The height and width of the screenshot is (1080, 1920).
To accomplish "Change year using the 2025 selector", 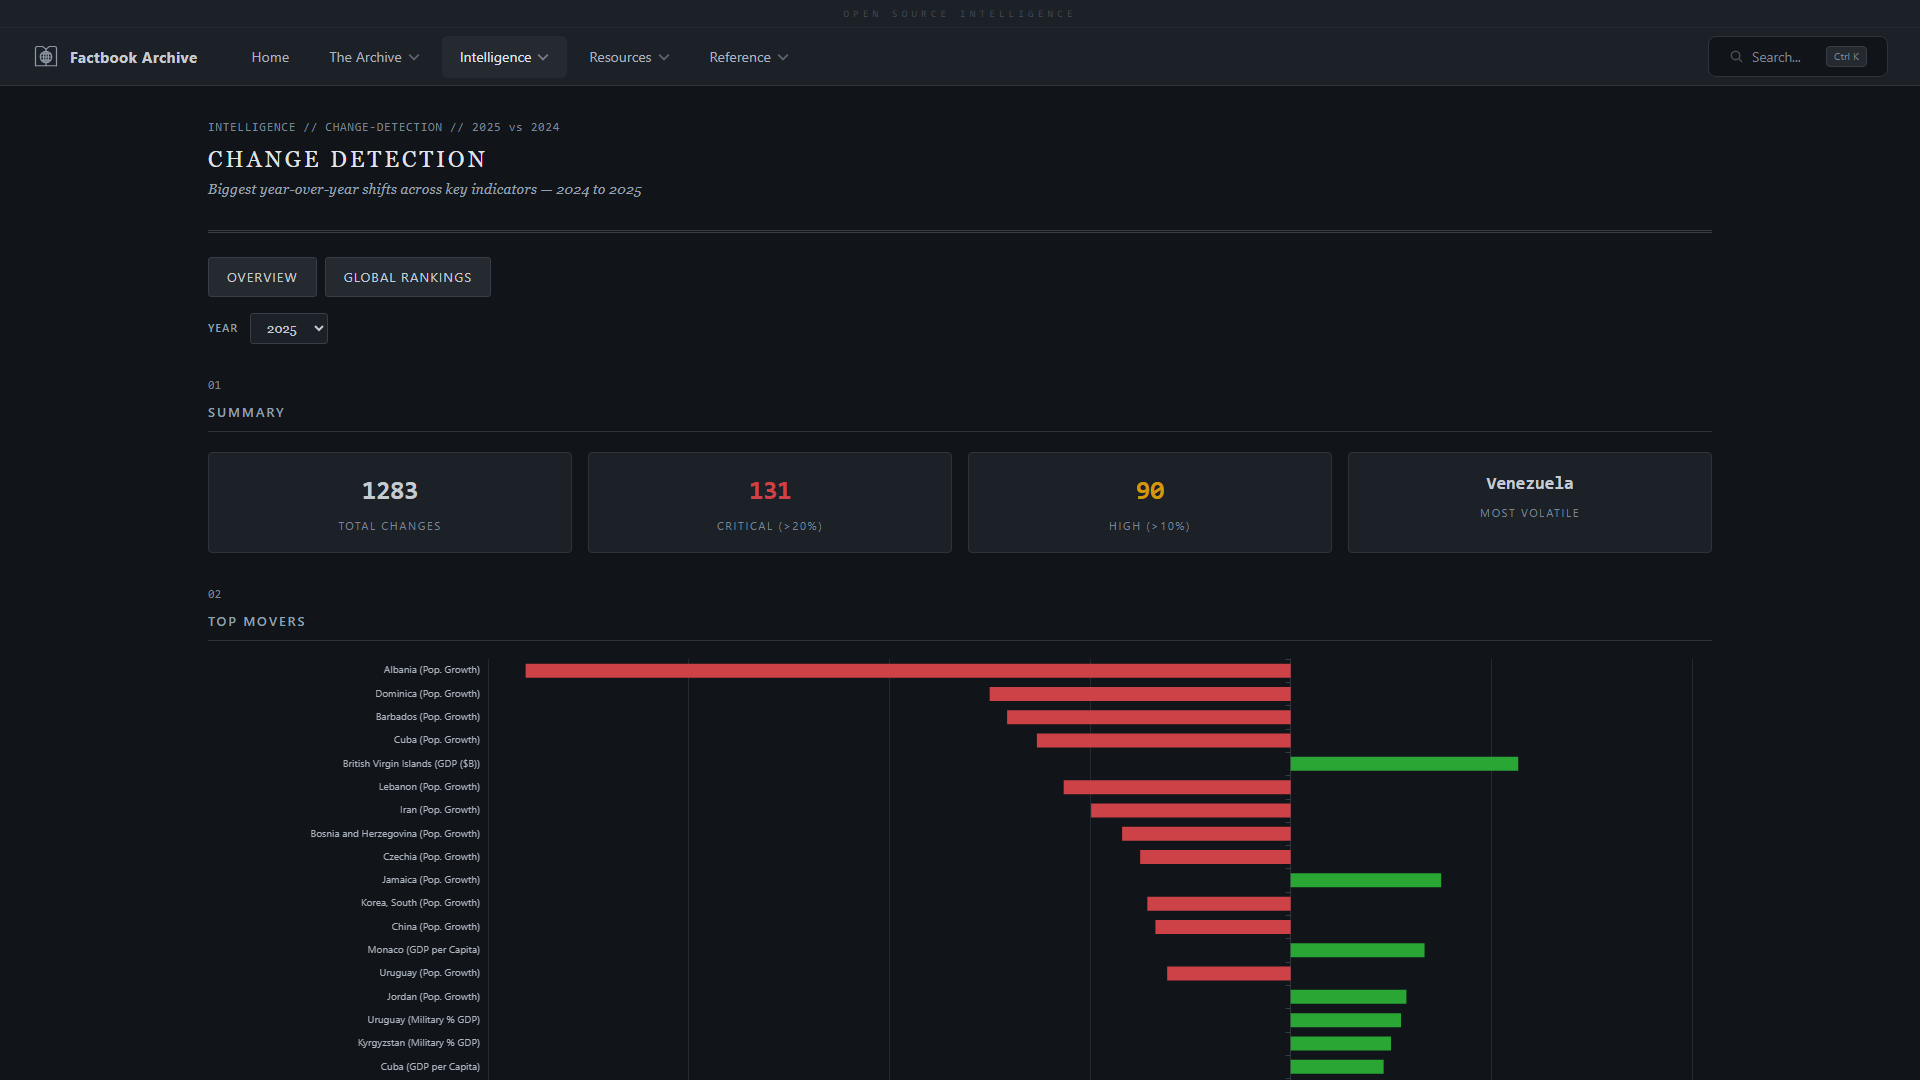I will pos(289,329).
